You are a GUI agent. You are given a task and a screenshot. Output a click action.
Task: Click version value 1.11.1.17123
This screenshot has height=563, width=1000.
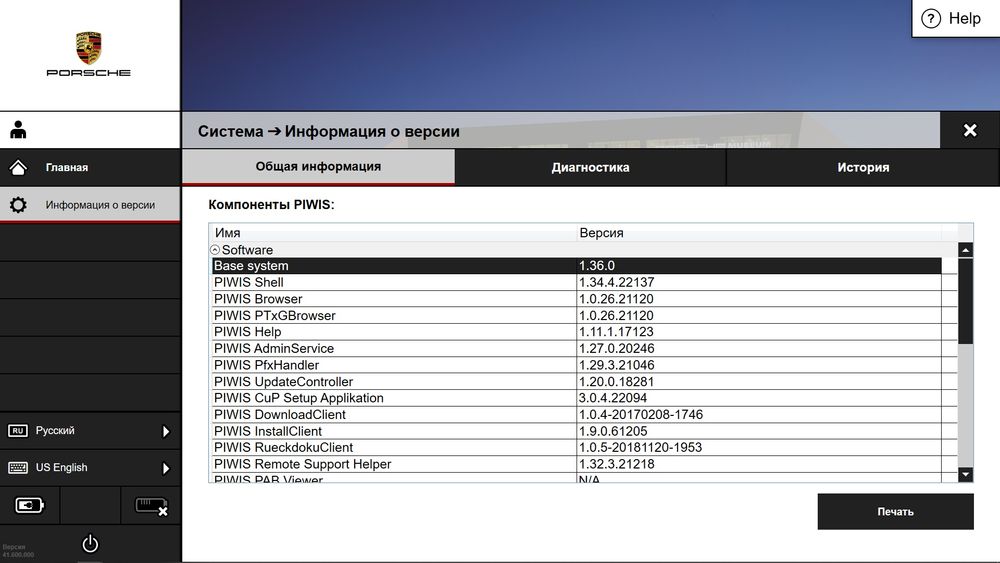tap(616, 332)
